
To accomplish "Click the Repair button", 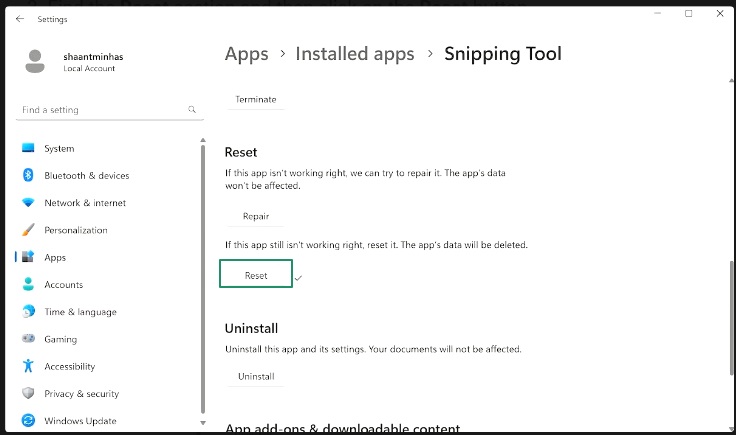I will tap(256, 216).
